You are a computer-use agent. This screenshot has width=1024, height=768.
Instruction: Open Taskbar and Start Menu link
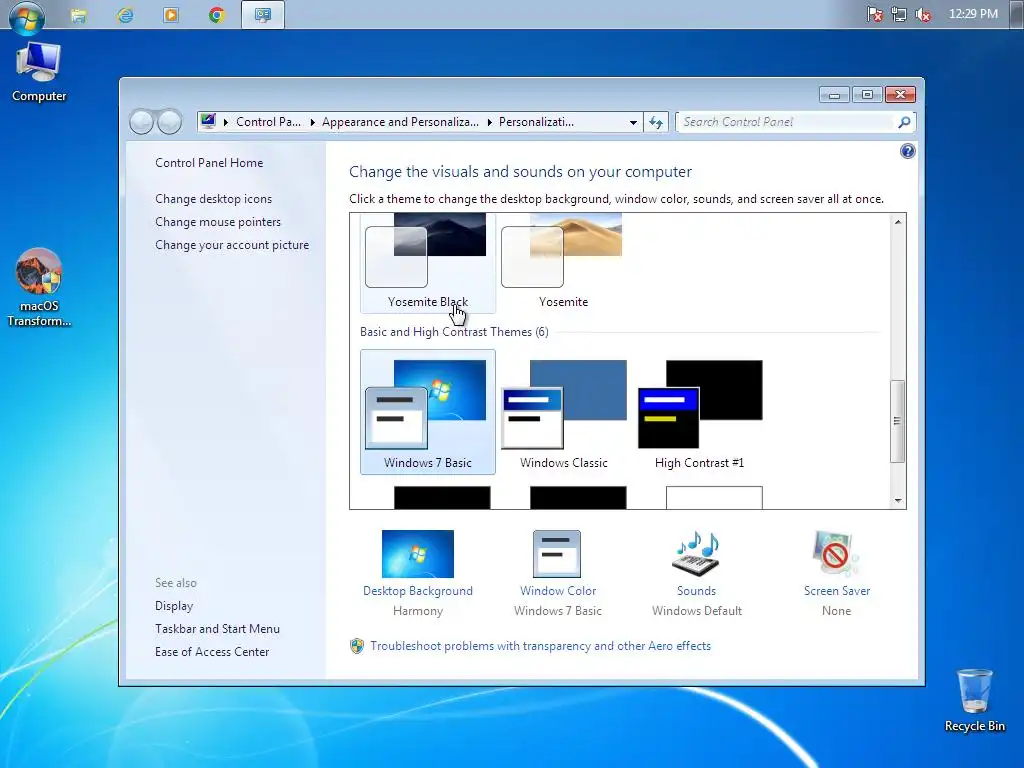[x=217, y=629]
